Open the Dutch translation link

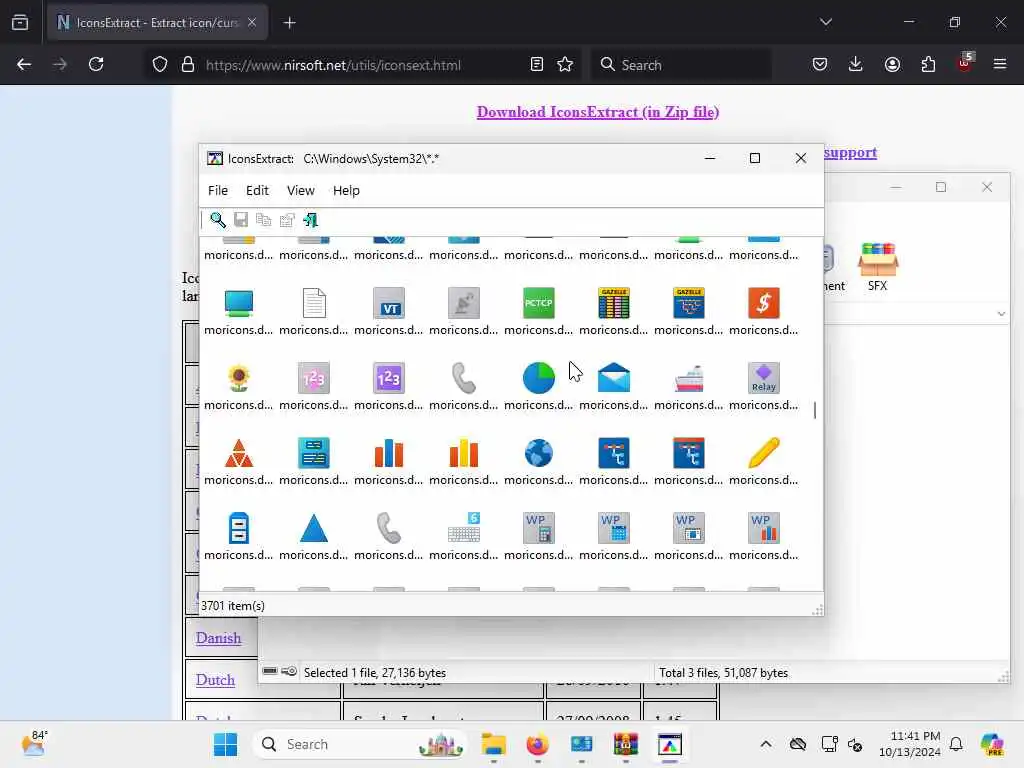pos(215,680)
